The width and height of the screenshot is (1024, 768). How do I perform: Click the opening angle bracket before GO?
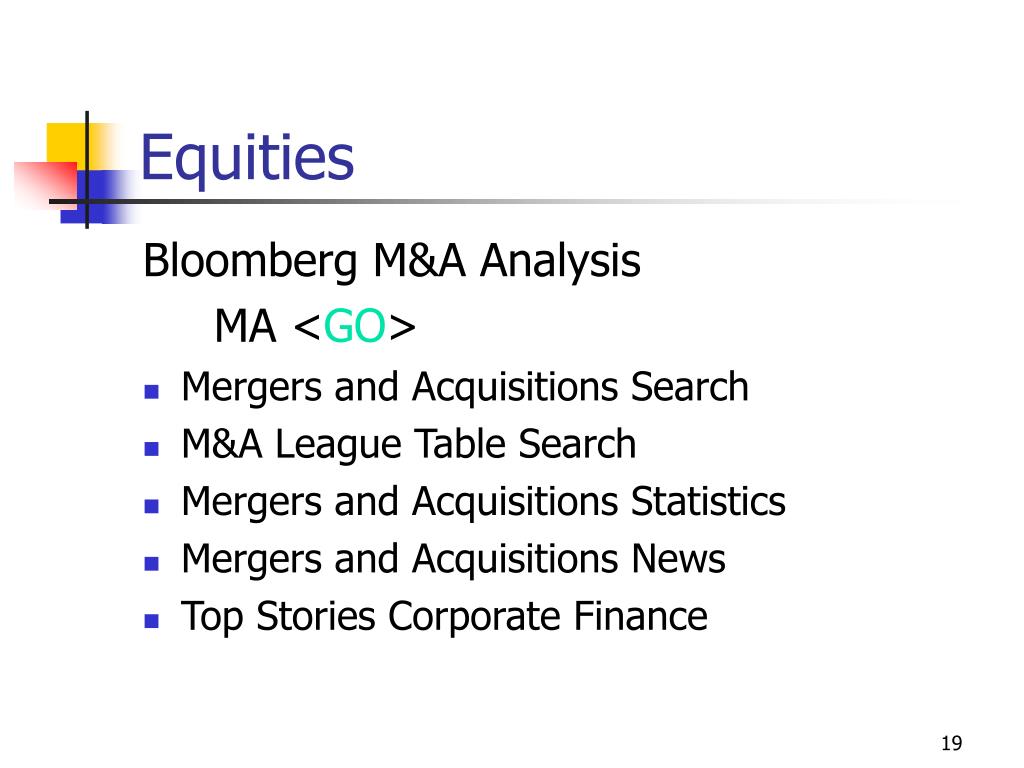[x=307, y=327]
